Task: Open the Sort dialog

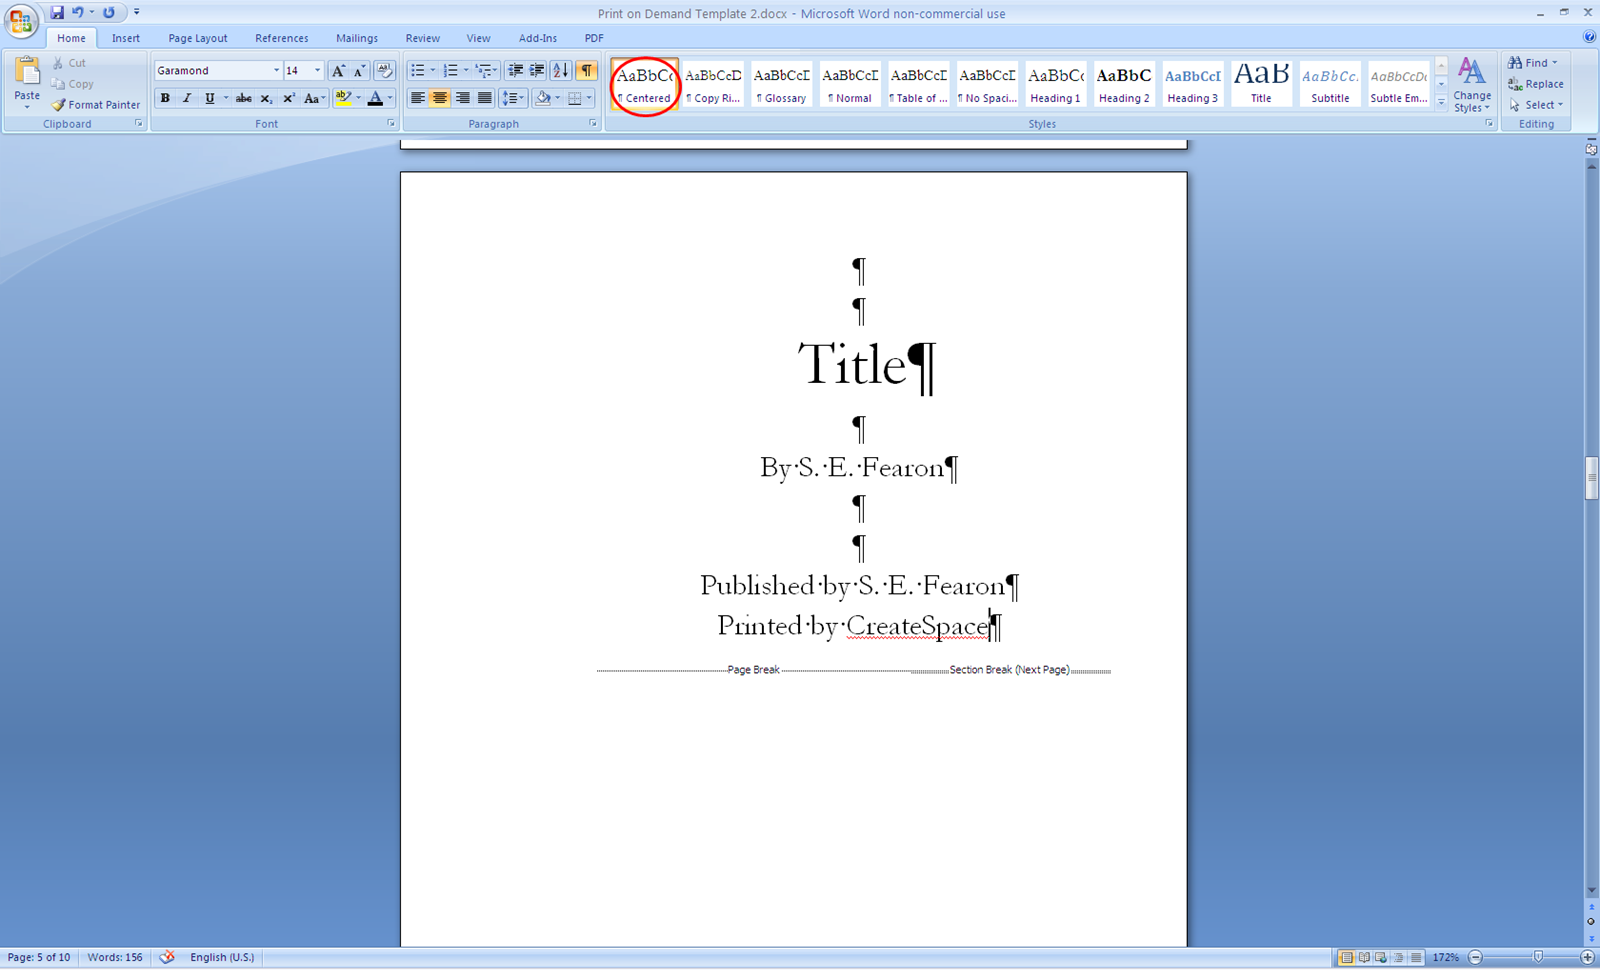Action: coord(558,70)
